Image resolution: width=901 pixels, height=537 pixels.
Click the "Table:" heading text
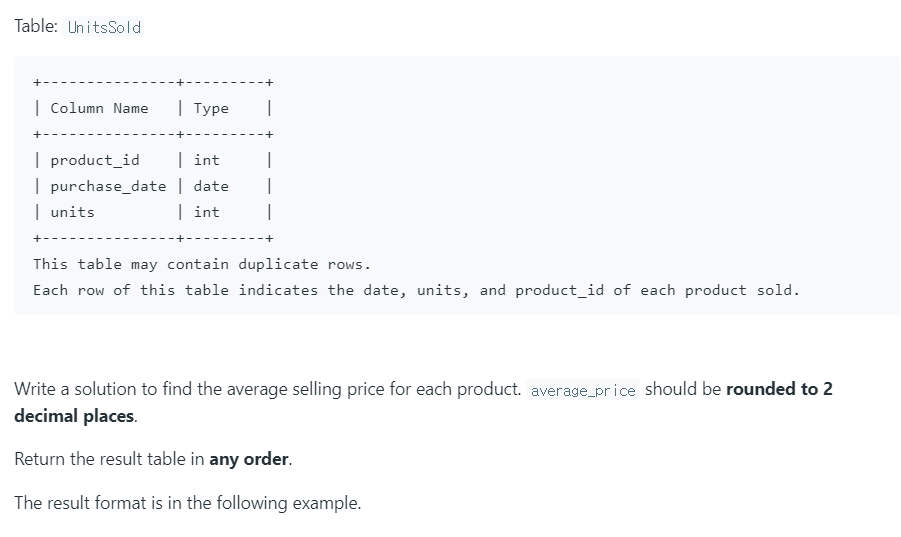(x=36, y=27)
